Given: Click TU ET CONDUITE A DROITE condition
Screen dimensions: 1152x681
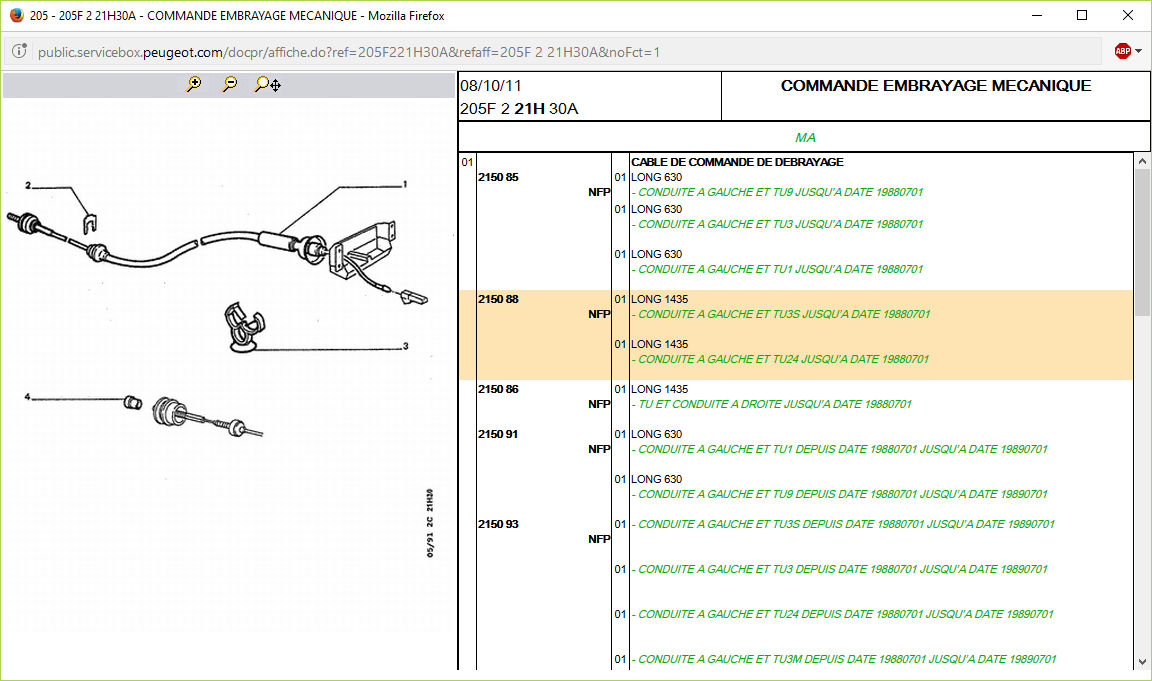Looking at the screenshot, I should (x=771, y=404).
